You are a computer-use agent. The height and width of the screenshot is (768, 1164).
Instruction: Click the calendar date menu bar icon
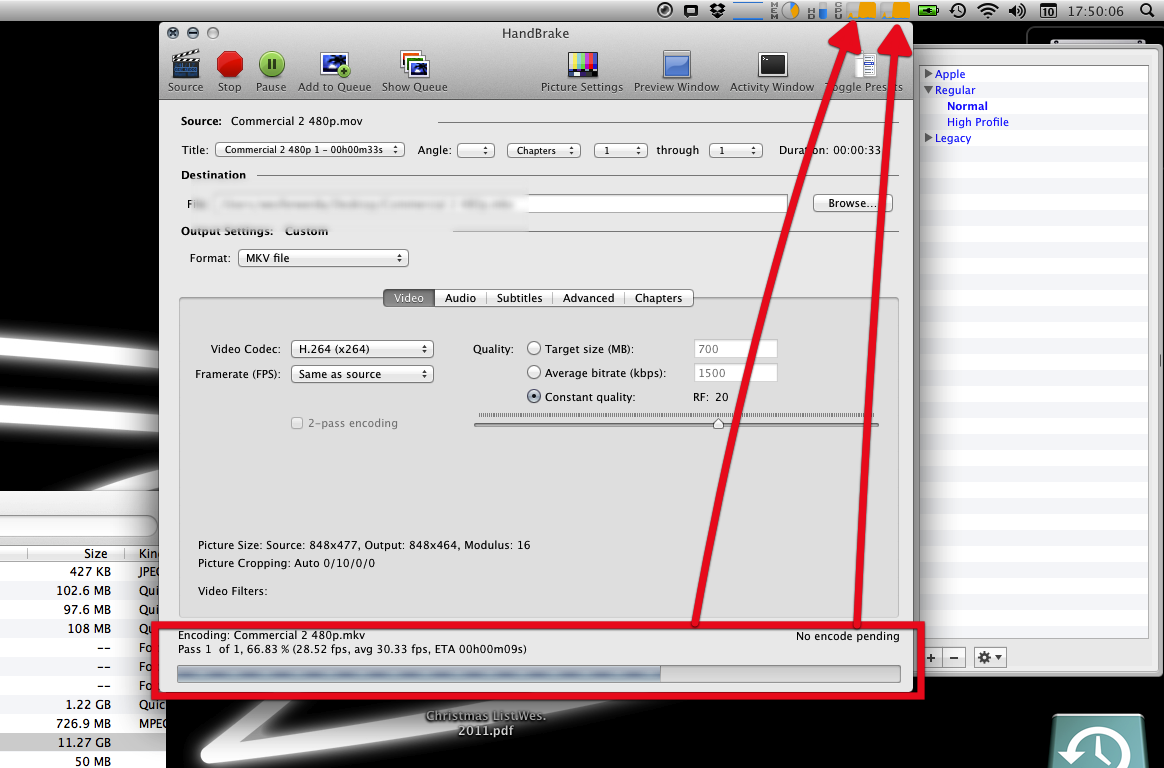click(1047, 10)
